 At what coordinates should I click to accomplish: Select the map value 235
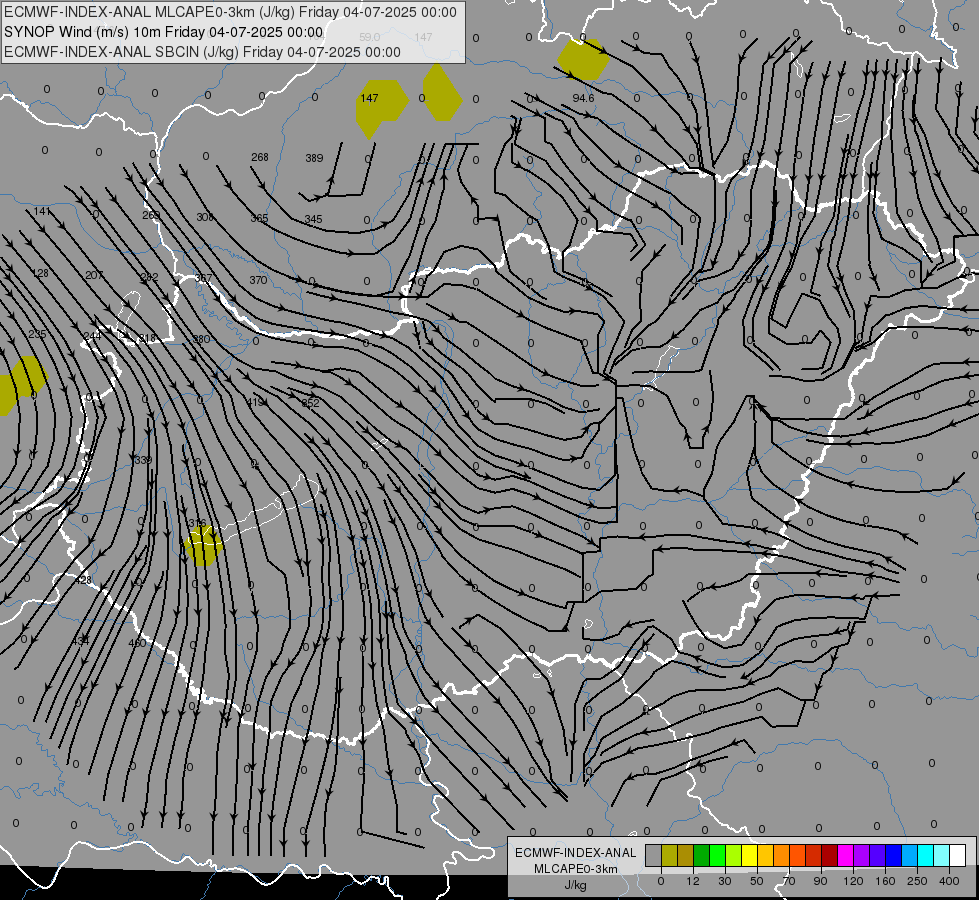pyautogui.click(x=37, y=334)
